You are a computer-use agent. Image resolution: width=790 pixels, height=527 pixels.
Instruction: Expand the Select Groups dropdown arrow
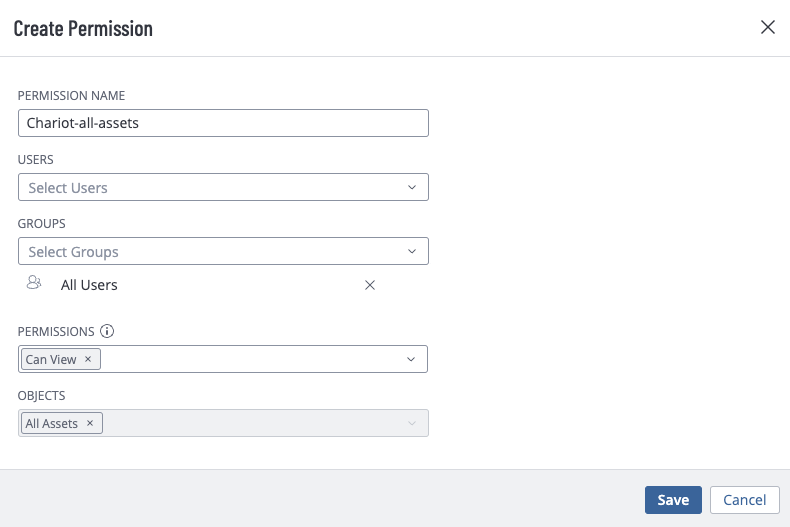pos(412,251)
